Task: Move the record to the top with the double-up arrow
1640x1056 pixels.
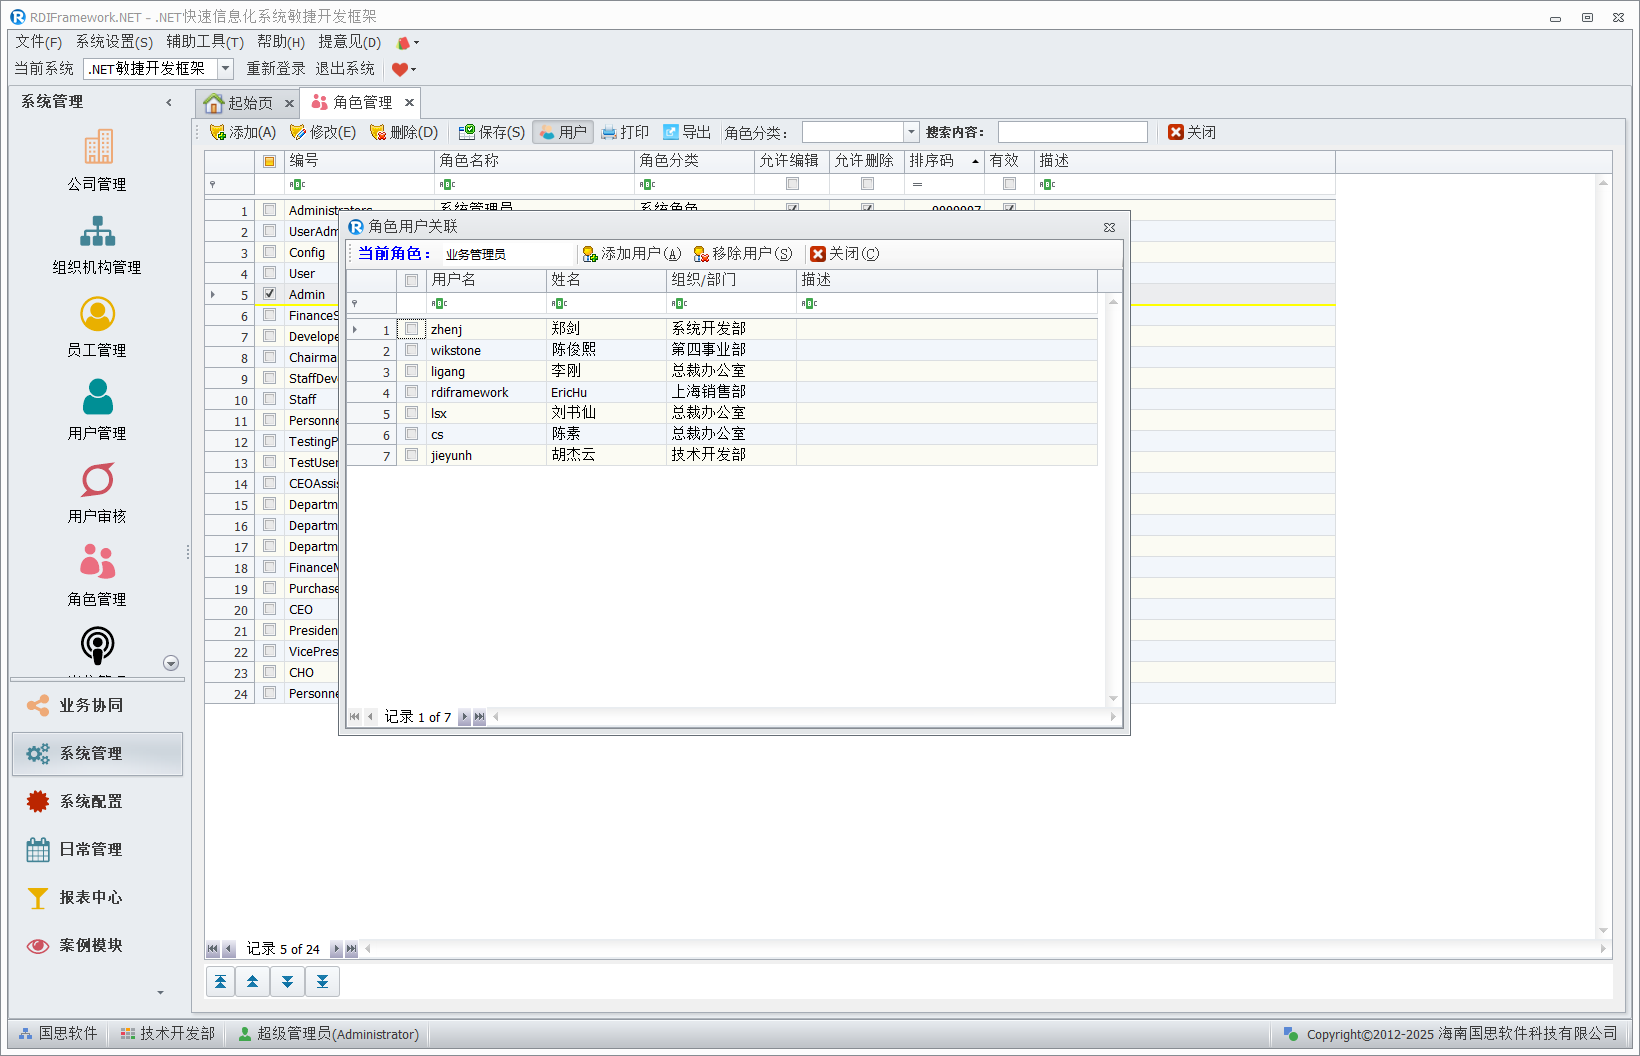Action: click(220, 982)
